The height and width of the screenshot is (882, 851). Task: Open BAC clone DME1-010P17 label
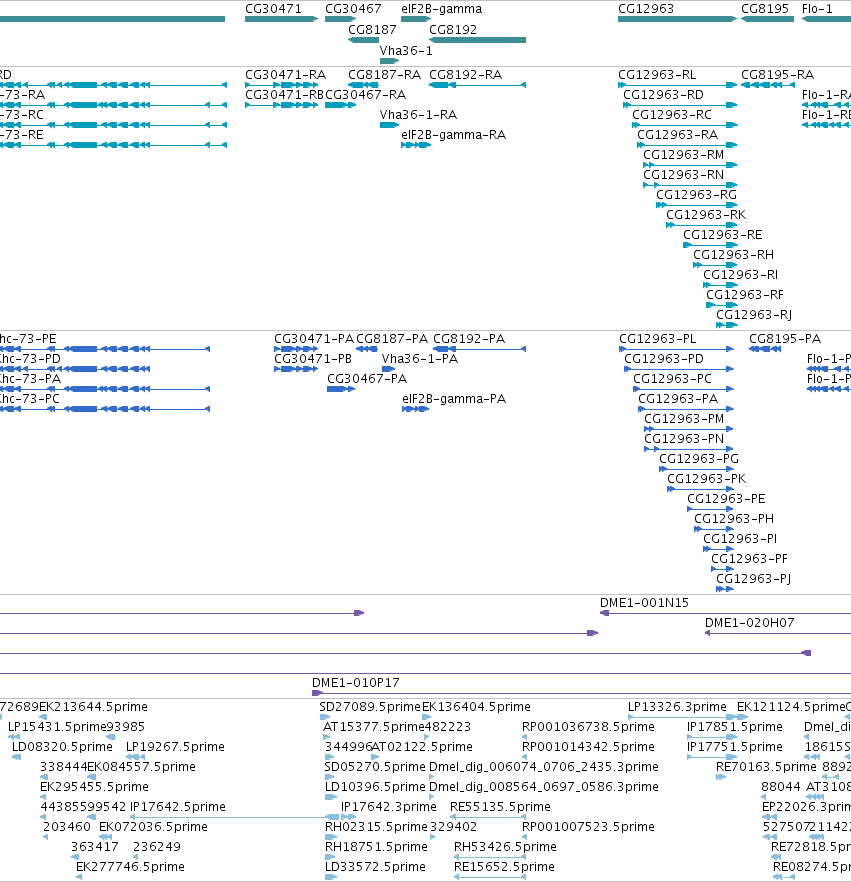tap(355, 683)
